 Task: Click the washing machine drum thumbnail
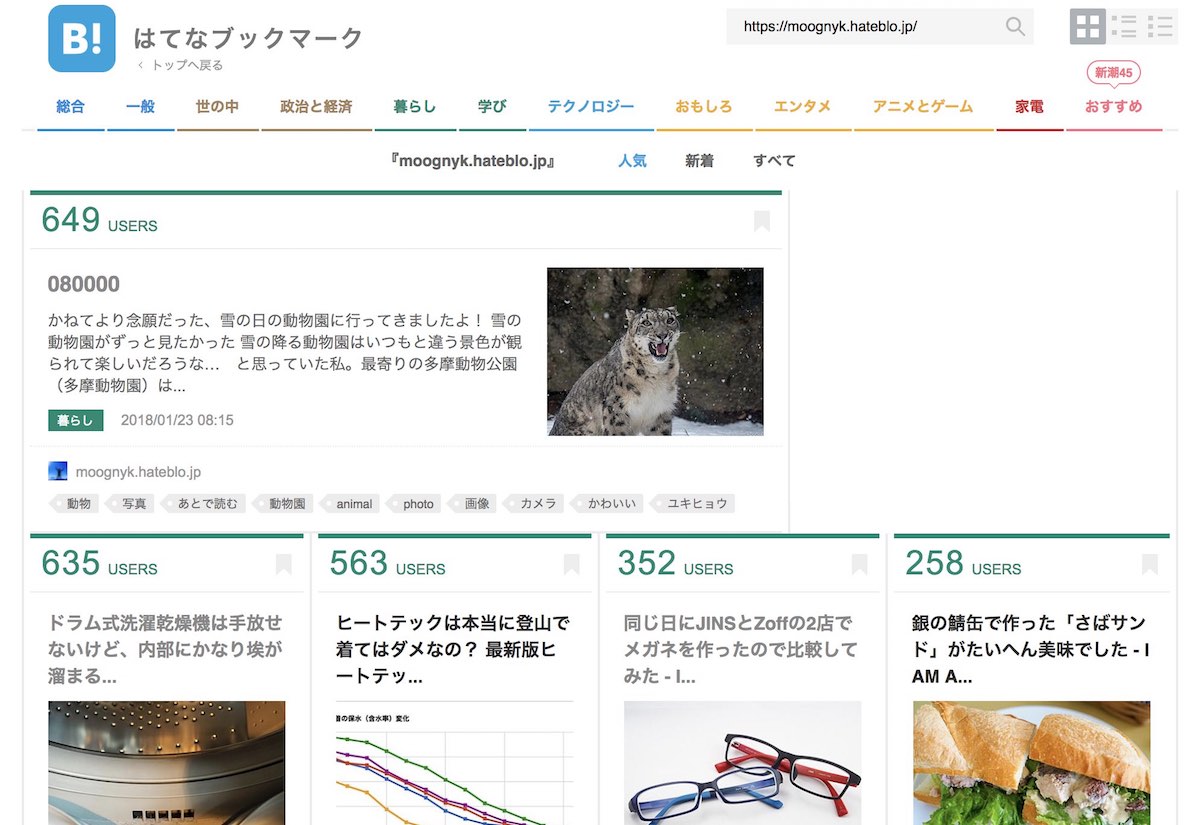(167, 762)
